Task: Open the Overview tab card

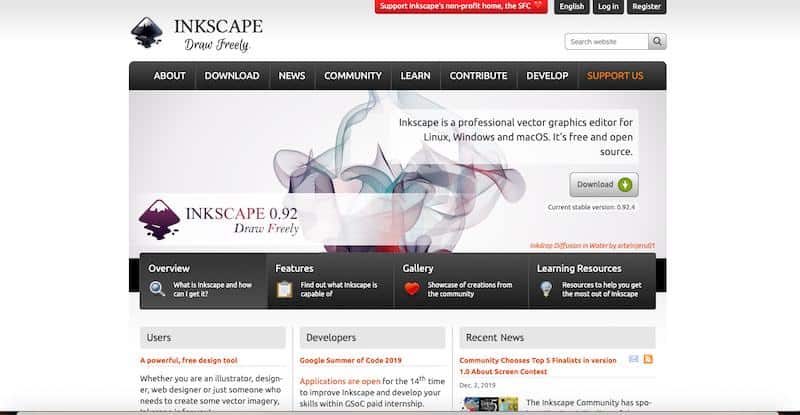Action: tap(203, 281)
